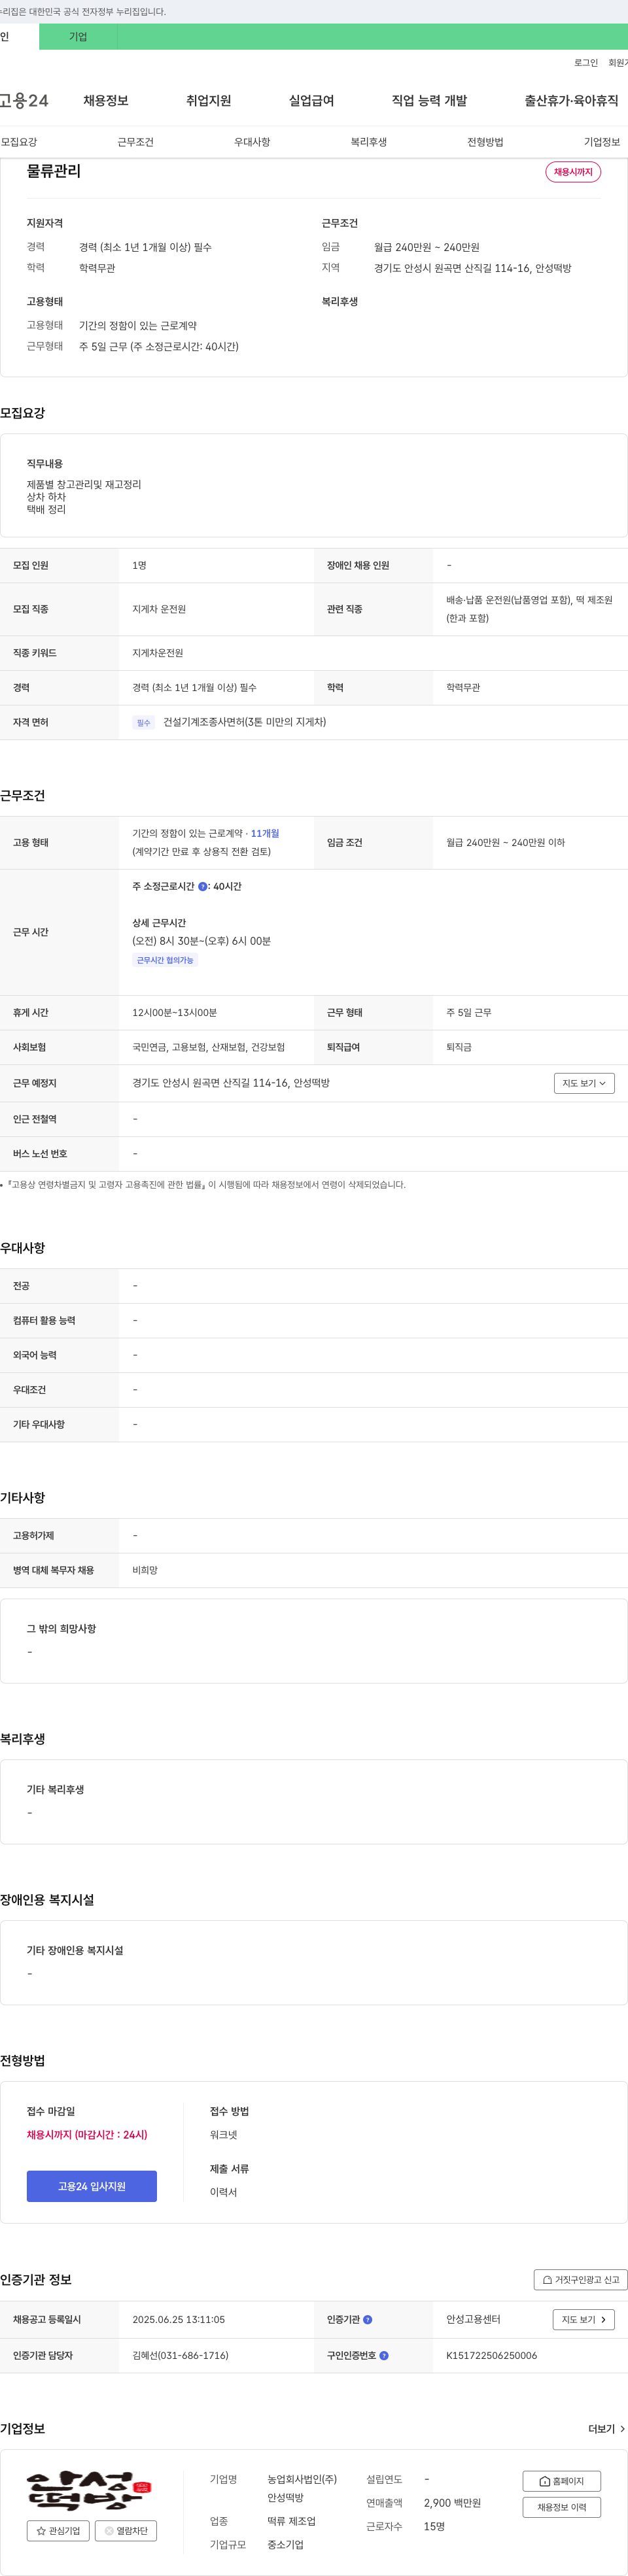Click 2,900 백만원 annual sales value
Viewport: 628px width, 2576px height.
(452, 2503)
